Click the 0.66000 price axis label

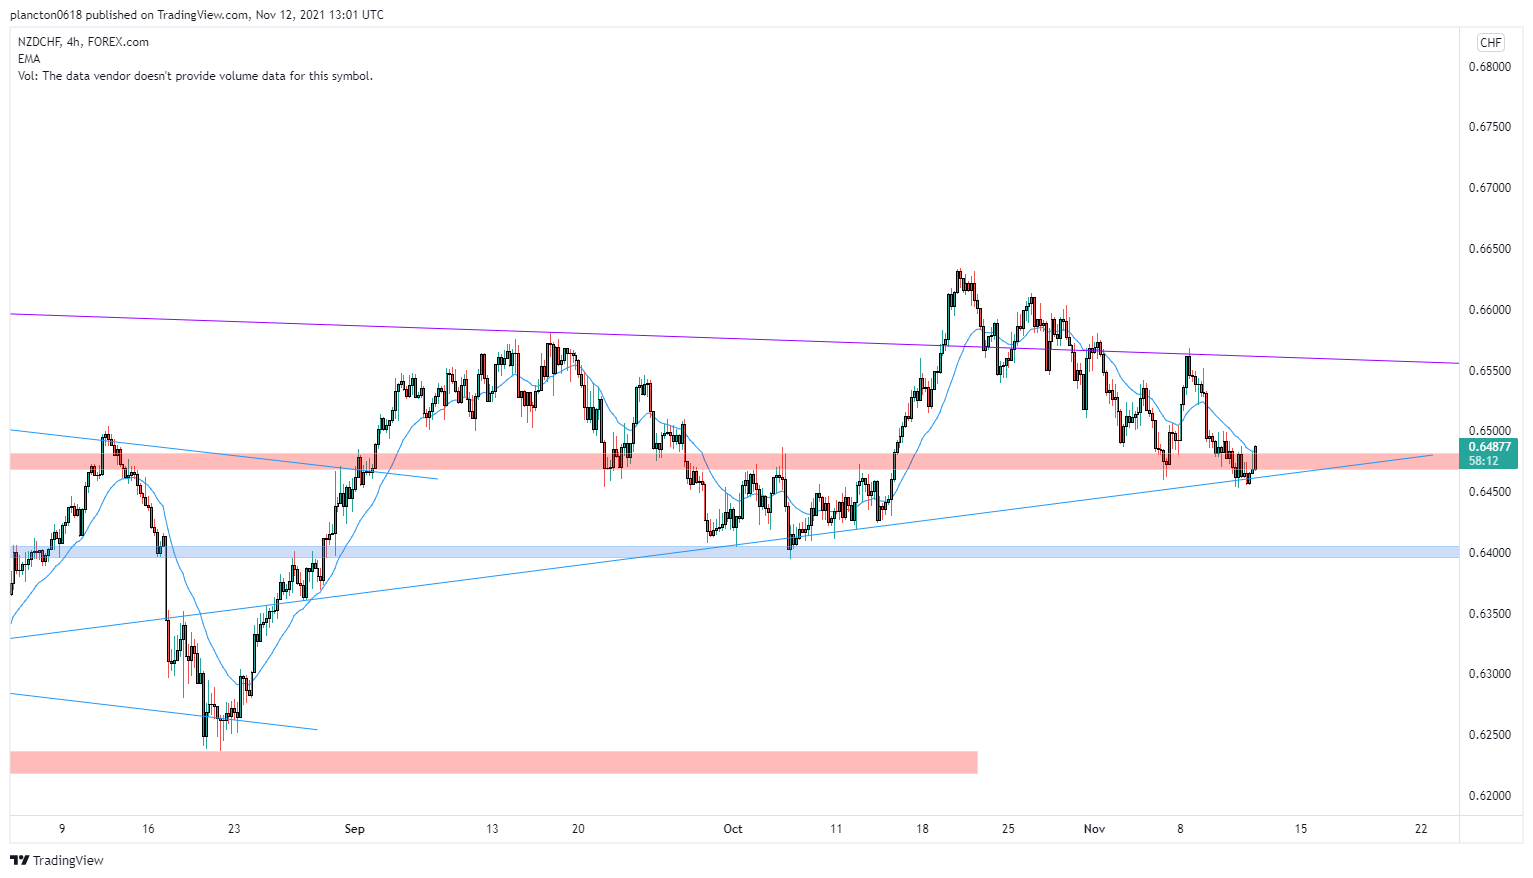1489,310
